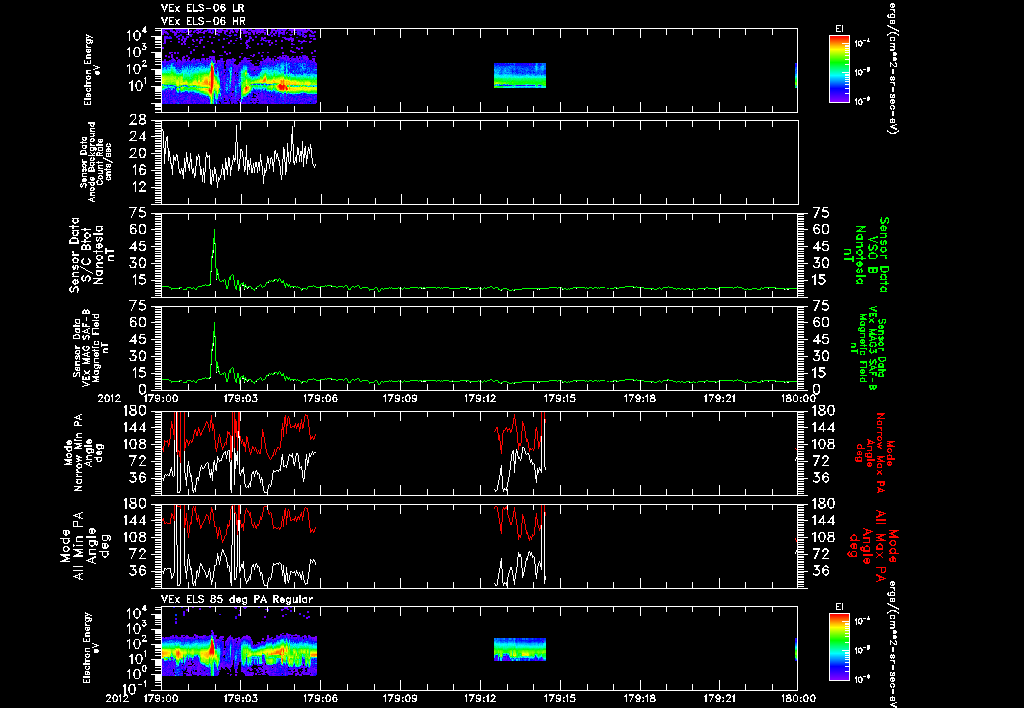The width and height of the screenshot is (1024, 708).
Task: Click "179:21" on the time axis under the 85 deg PA spectrogram
Action: 720,698
